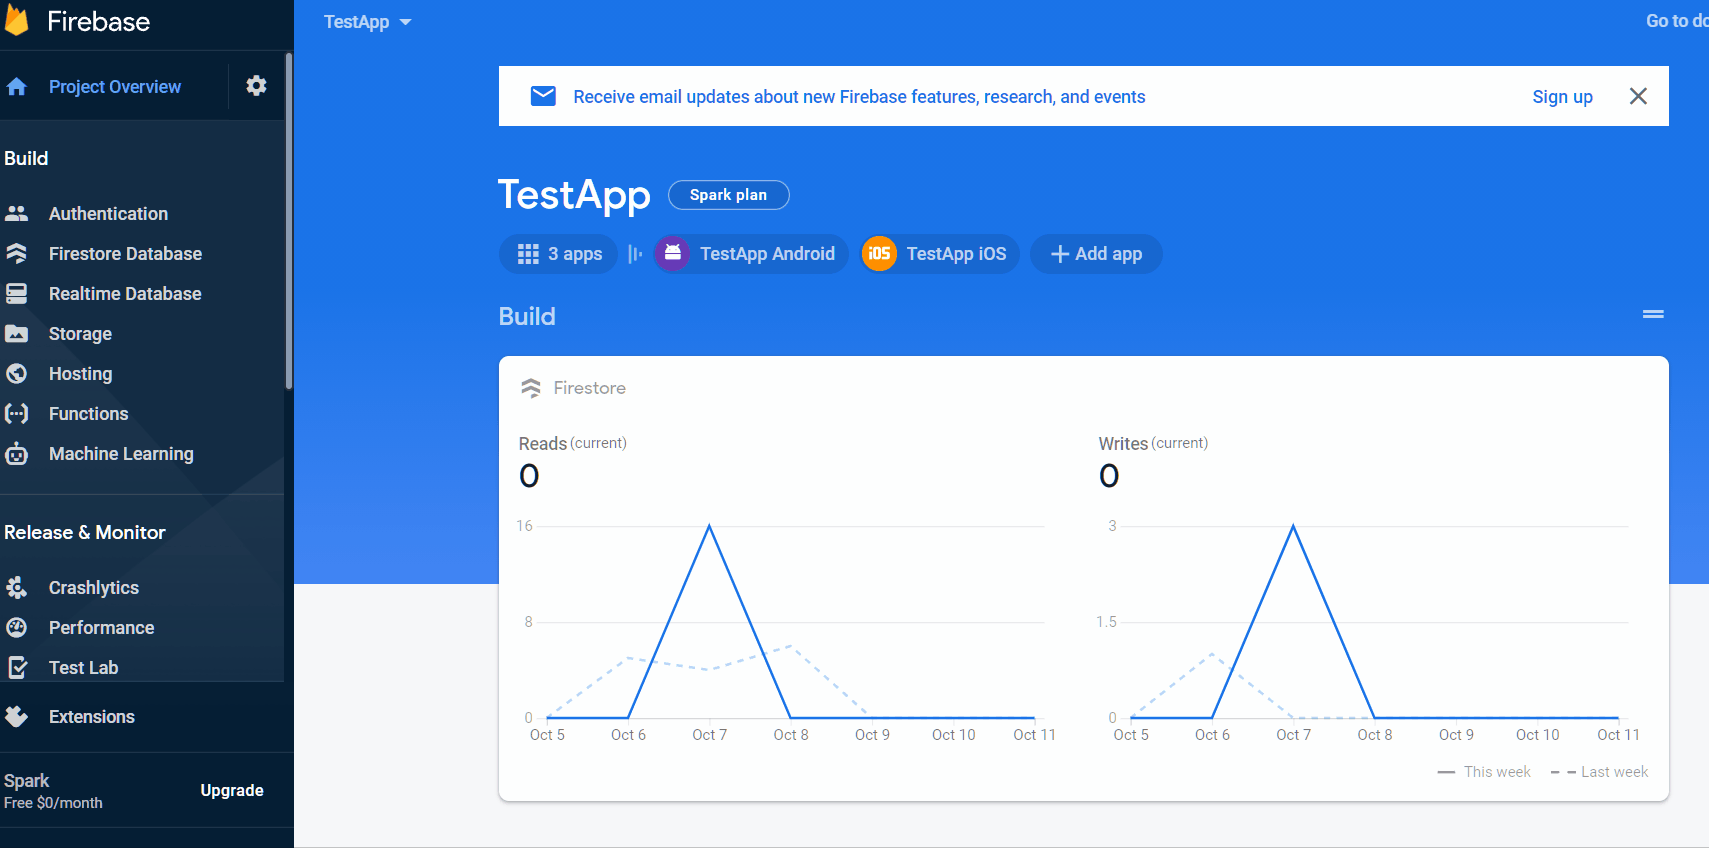Viewport: 1709px width, 848px height.
Task: Click the Firestore card header icon
Action: pyautogui.click(x=531, y=388)
